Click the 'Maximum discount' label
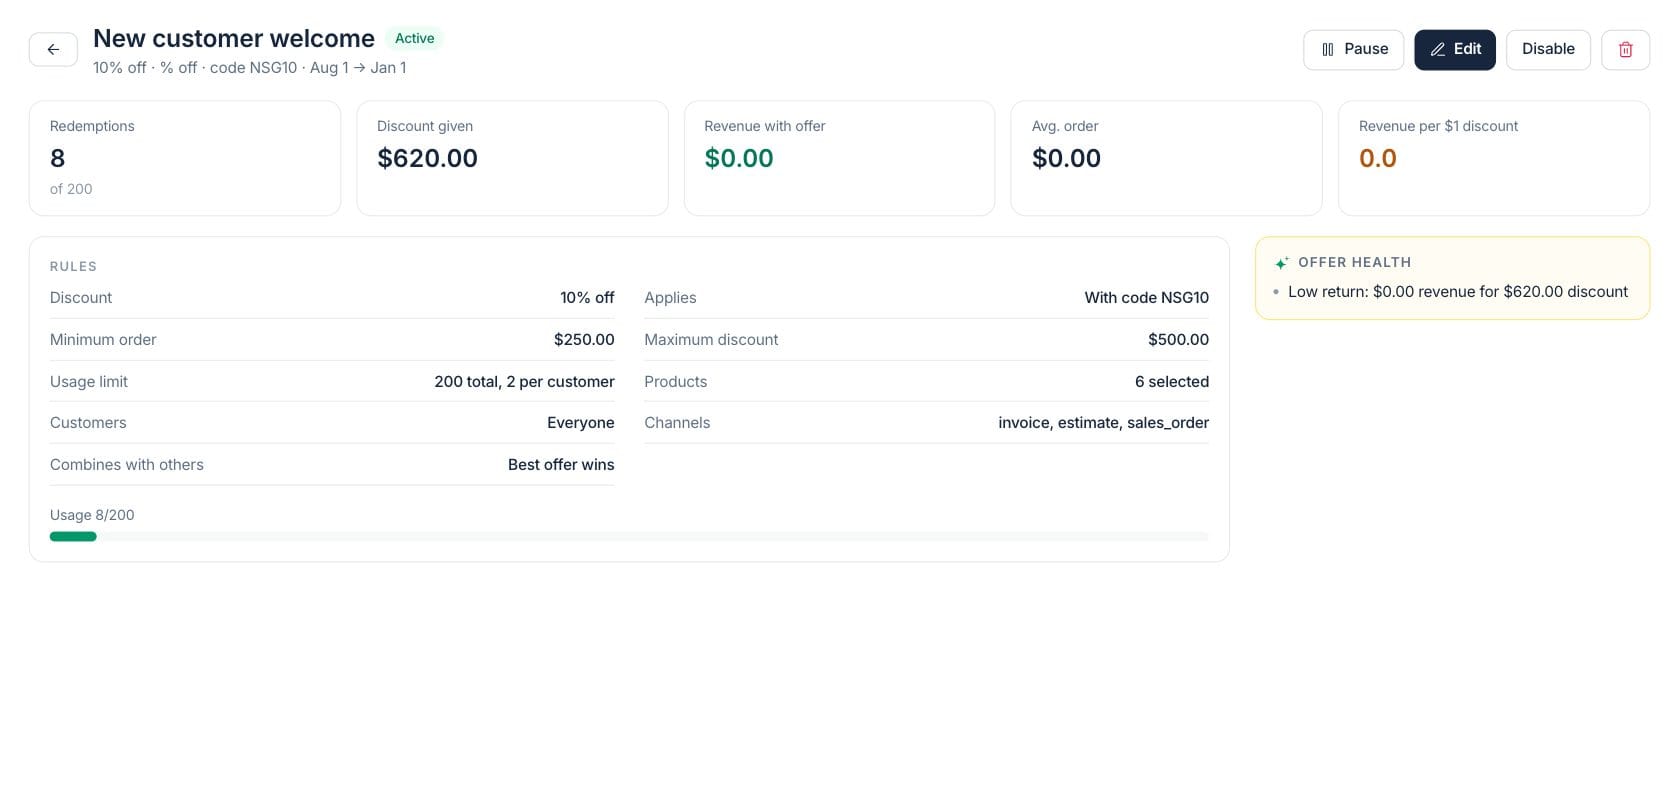This screenshot has height=797, width=1680. [711, 340]
